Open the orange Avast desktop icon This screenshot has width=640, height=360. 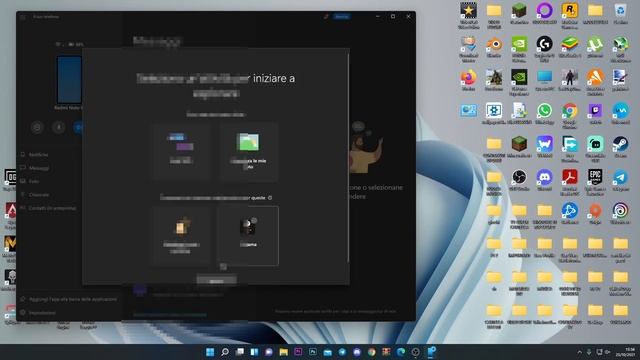[595, 78]
